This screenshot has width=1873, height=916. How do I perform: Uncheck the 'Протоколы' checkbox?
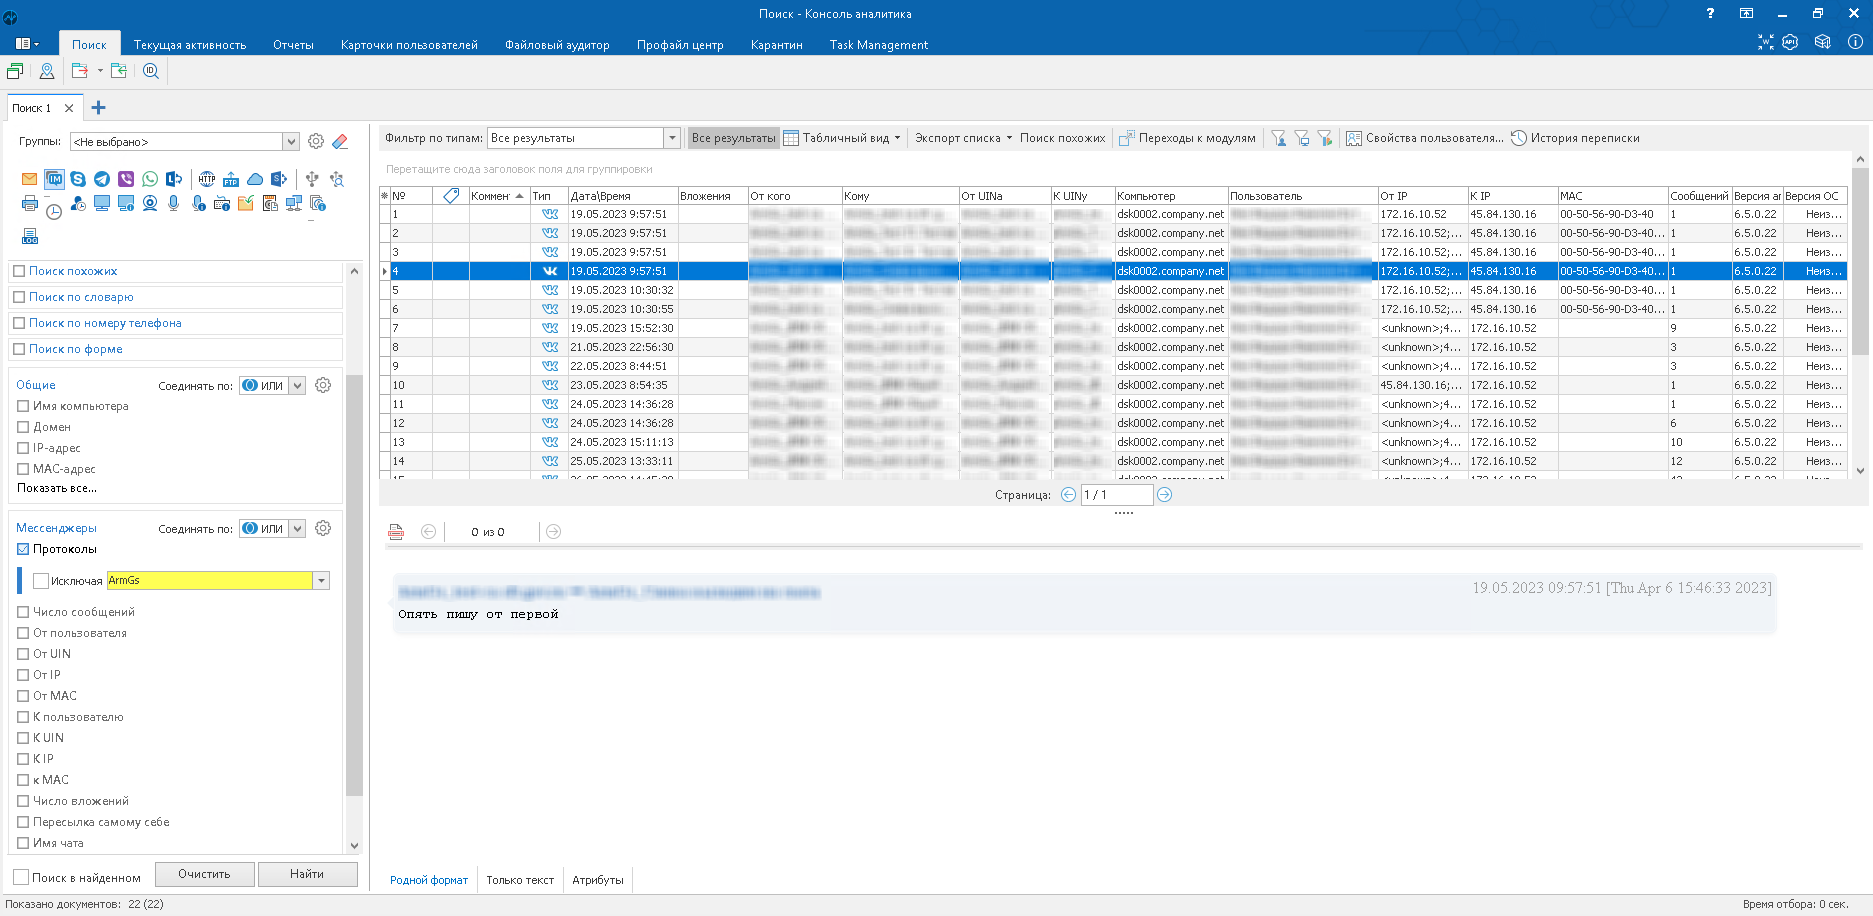23,549
